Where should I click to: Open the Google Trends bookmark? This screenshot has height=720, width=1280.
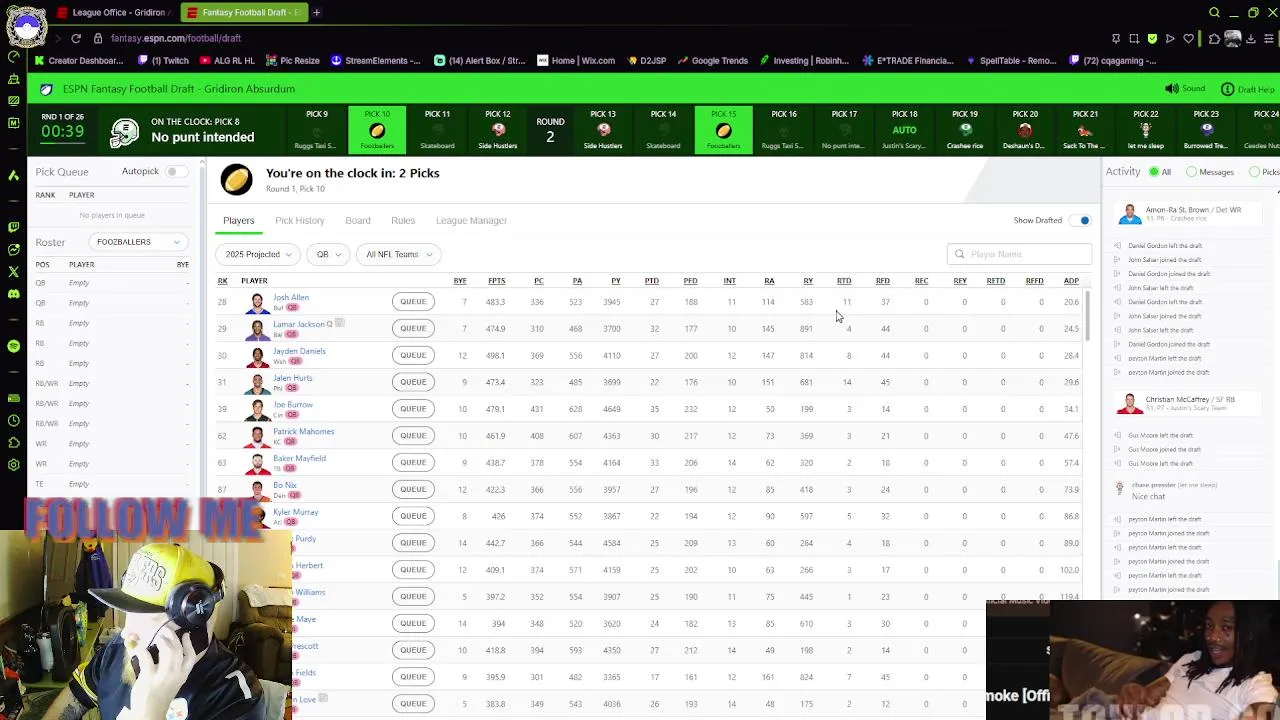(x=712, y=60)
